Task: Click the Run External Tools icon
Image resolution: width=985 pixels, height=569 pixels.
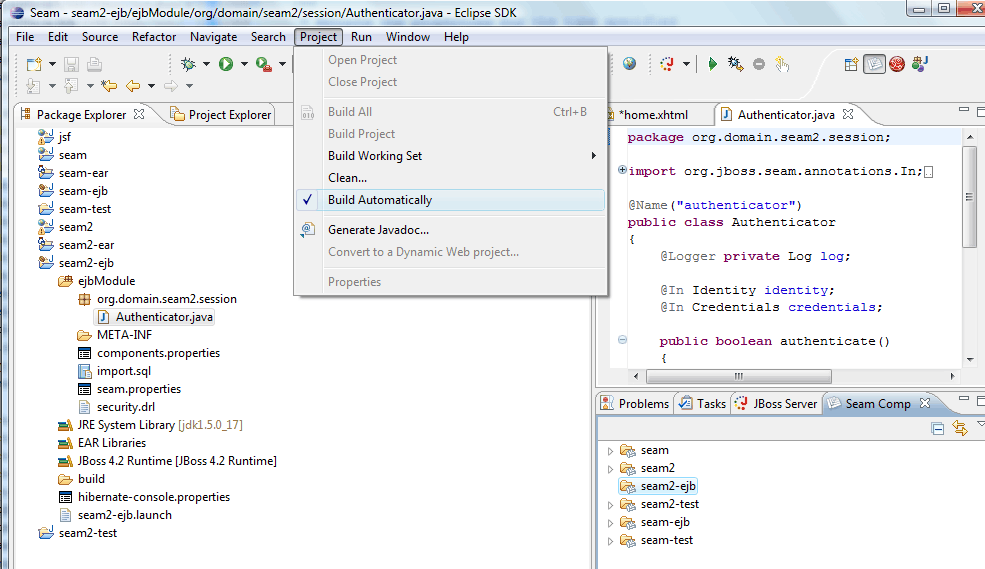Action: pyautogui.click(x=263, y=64)
